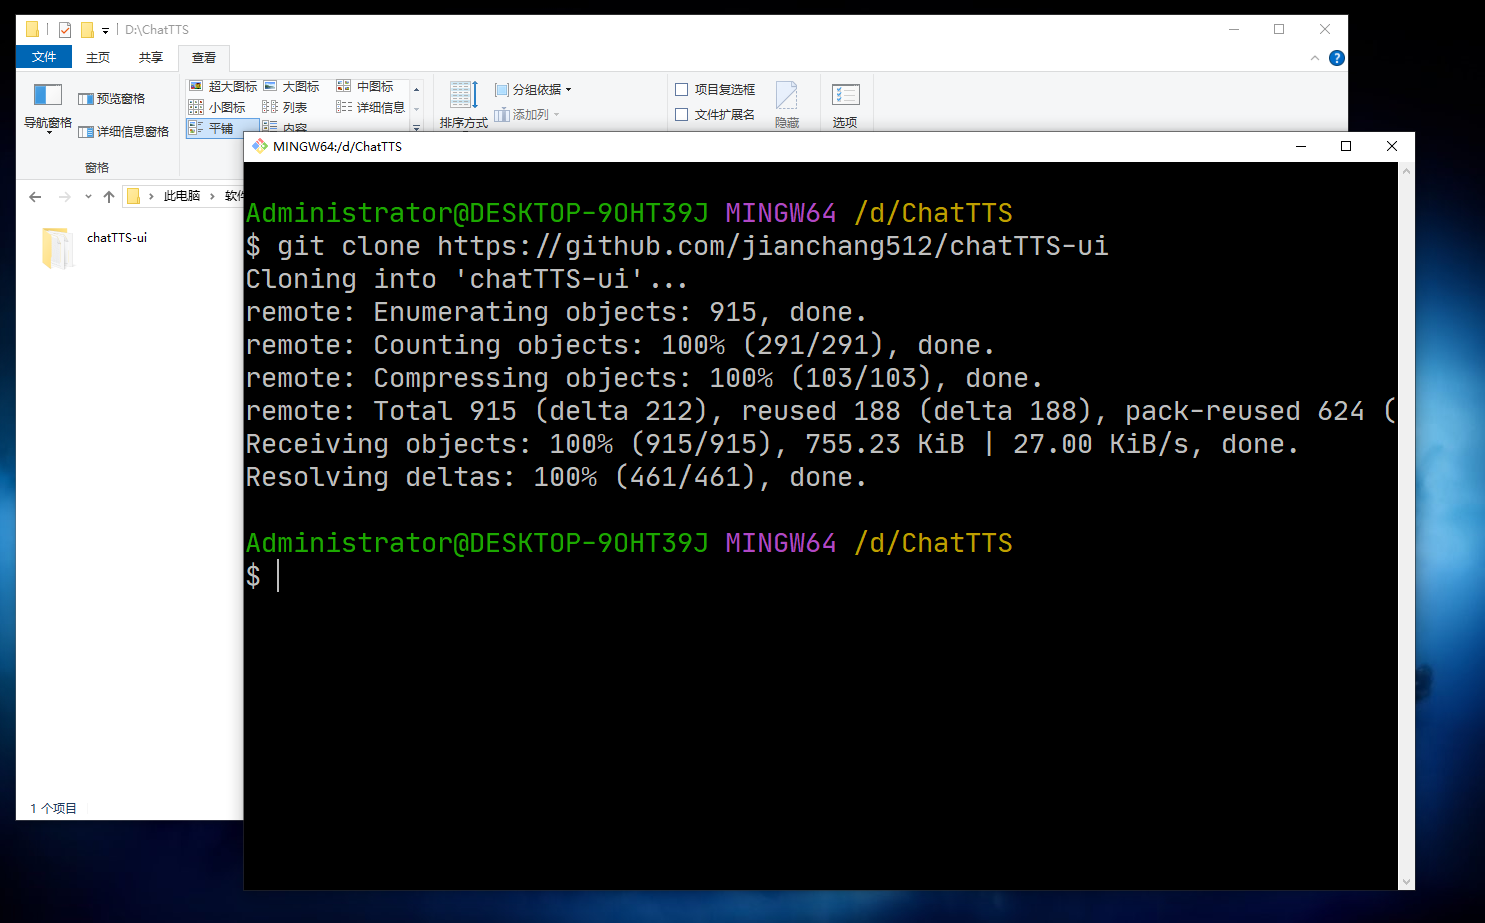1485x923 pixels.
Task: Open customize quick access toolbar dropdown
Action: pyautogui.click(x=105, y=31)
